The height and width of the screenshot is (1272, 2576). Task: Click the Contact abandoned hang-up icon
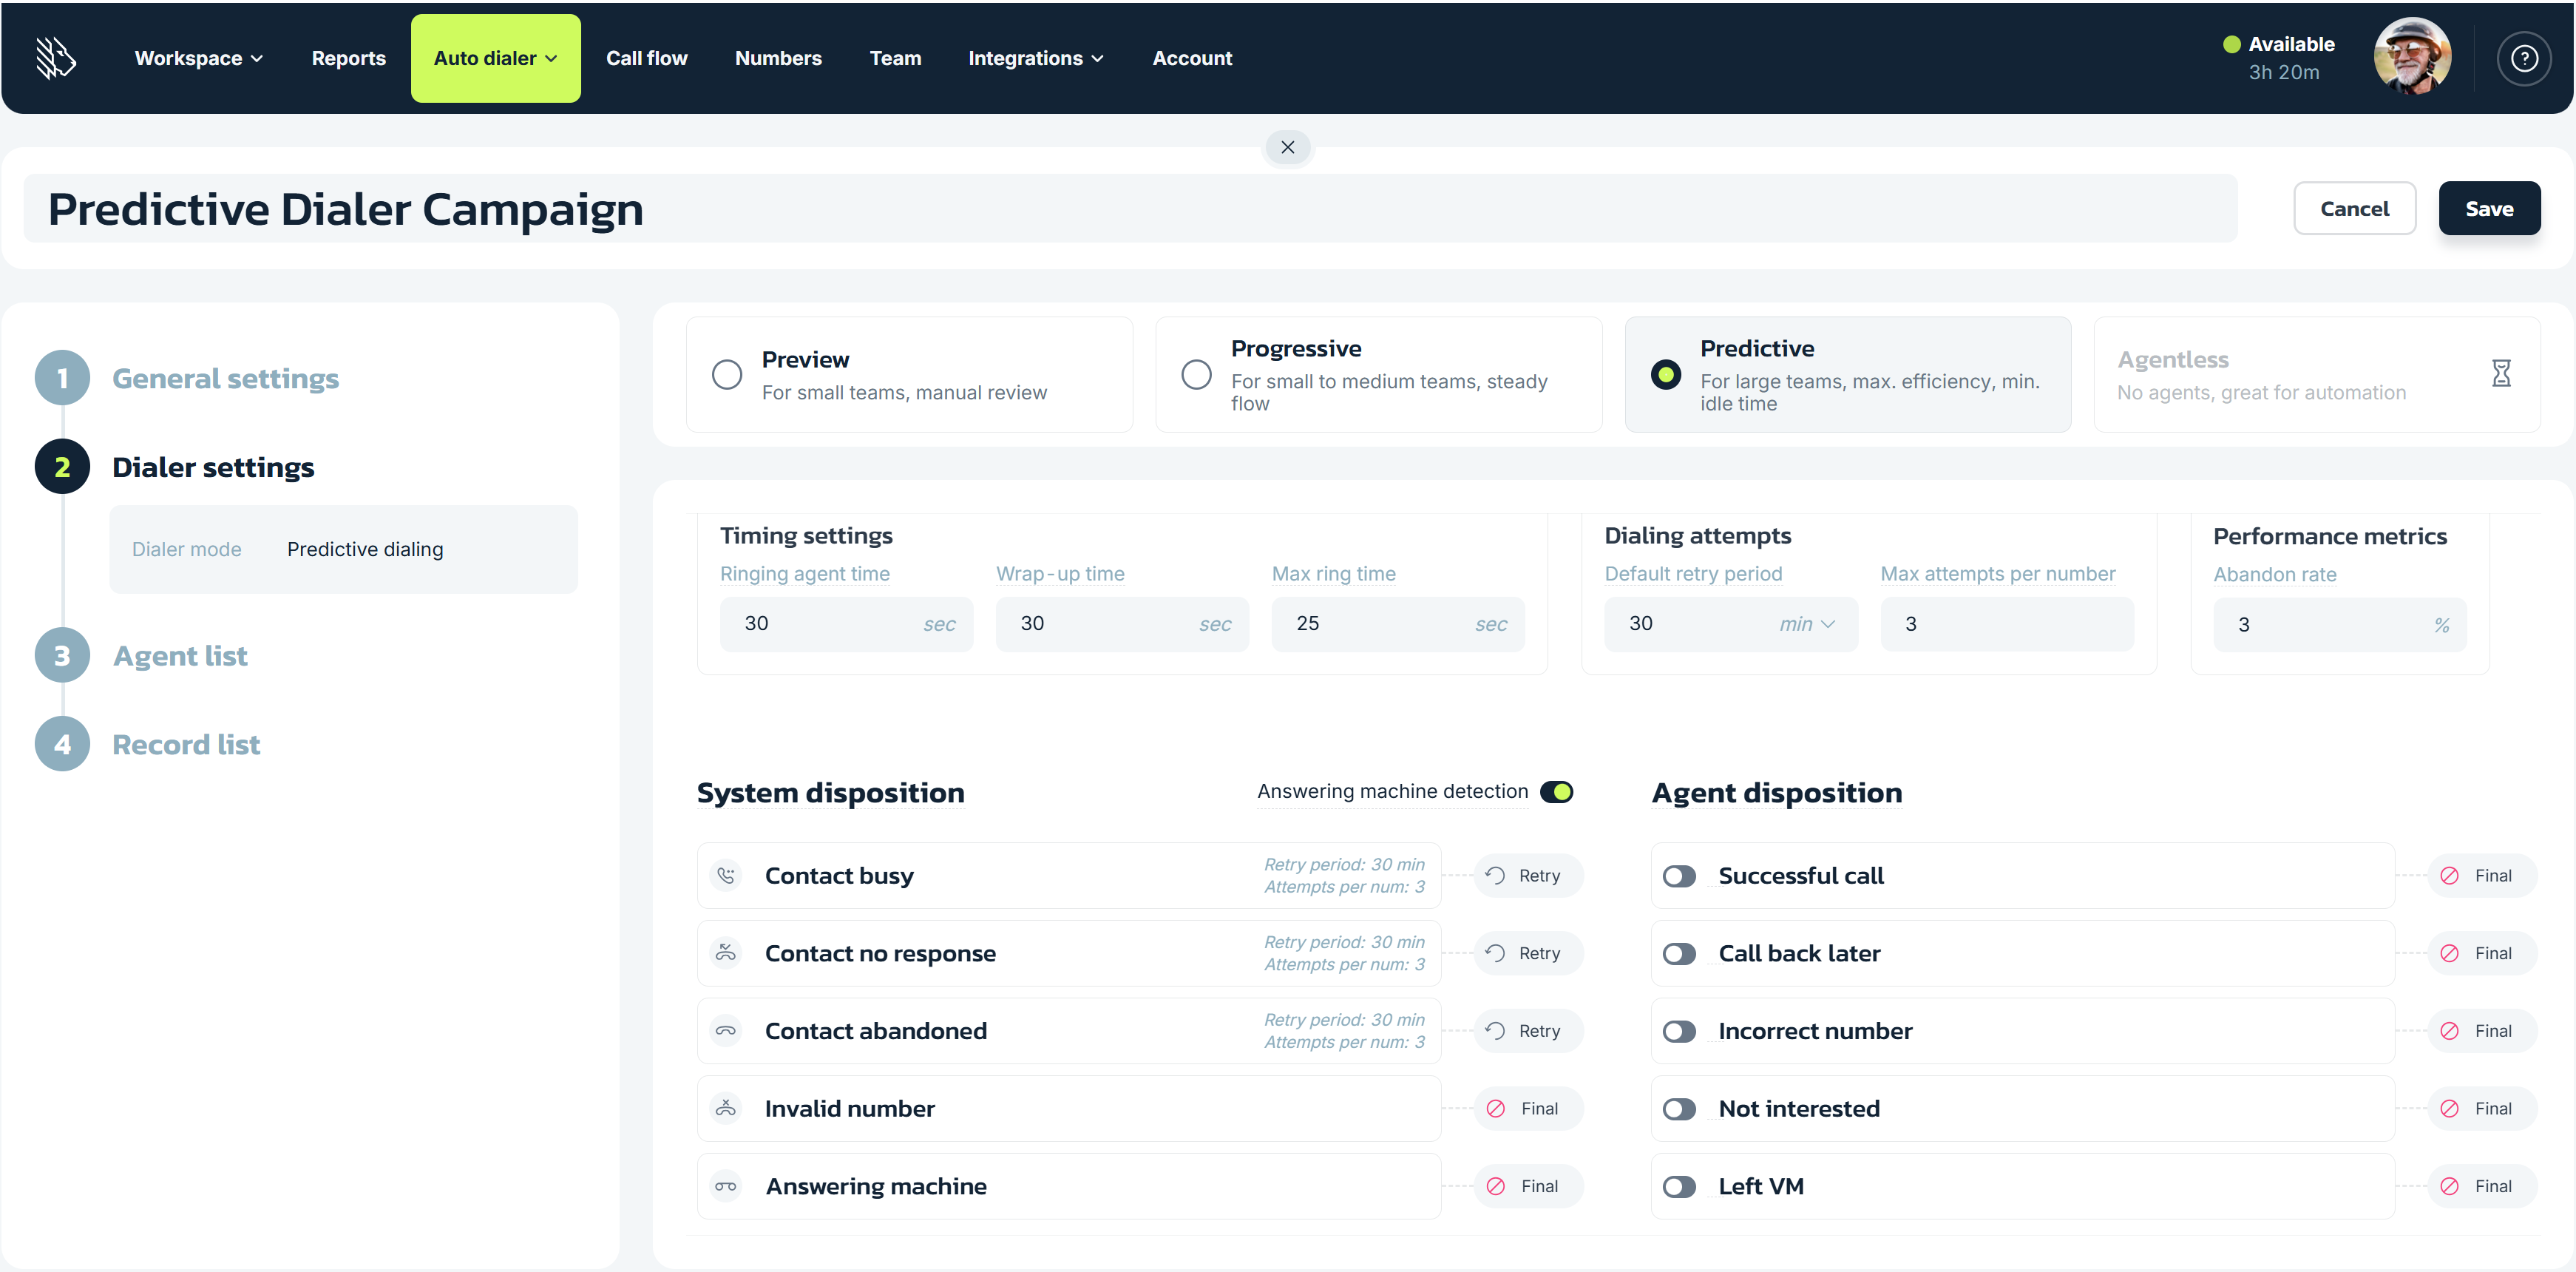726,1030
